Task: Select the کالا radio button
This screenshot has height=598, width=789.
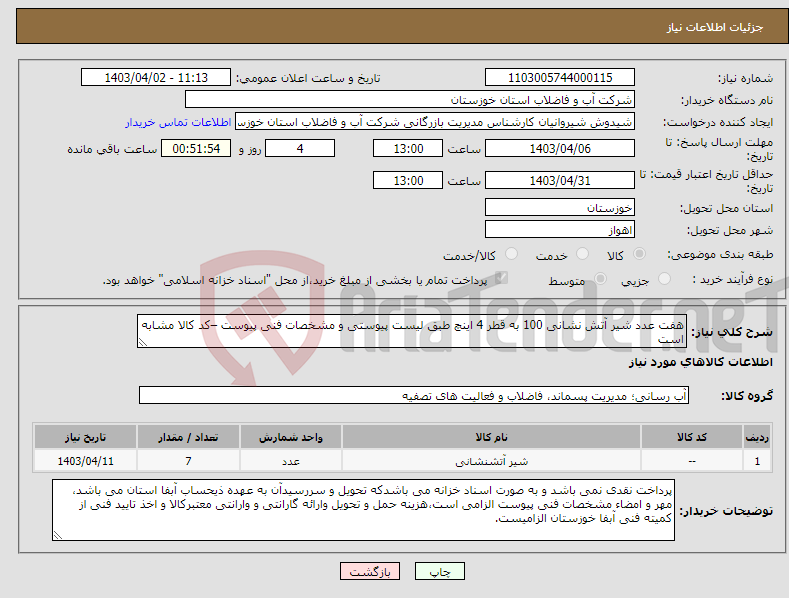Action: pyautogui.click(x=639, y=254)
